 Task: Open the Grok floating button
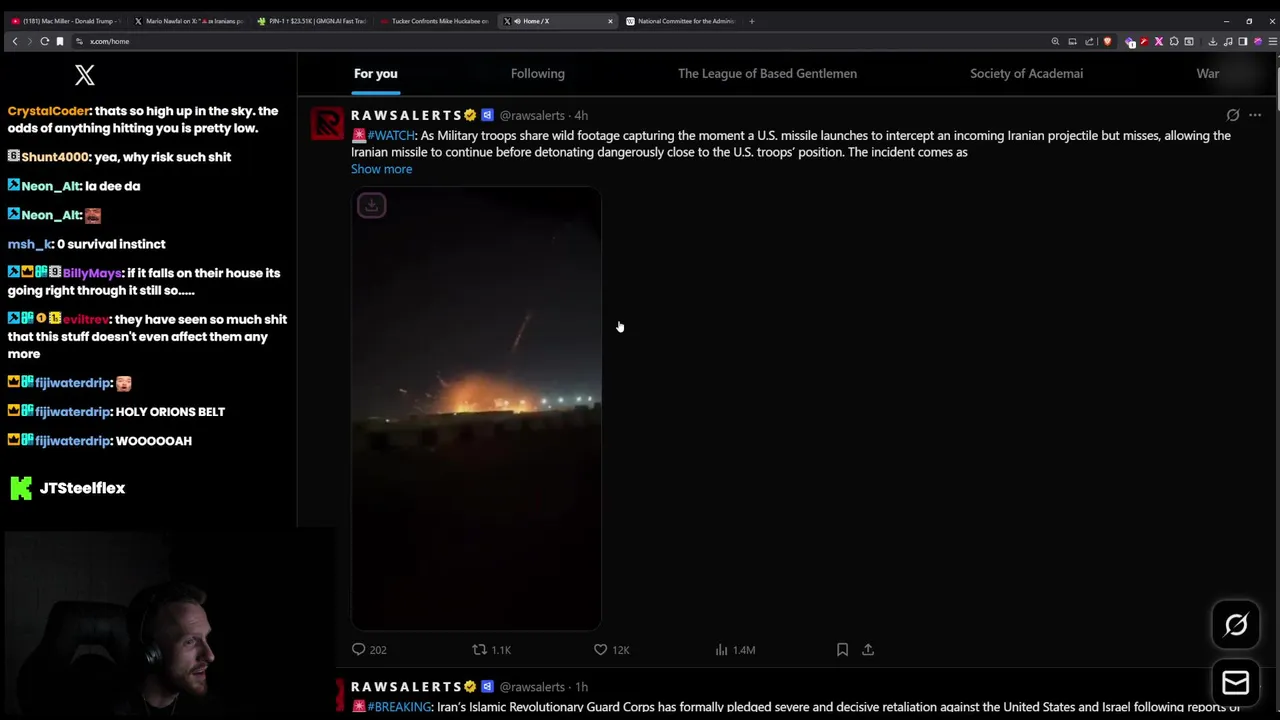[x=1236, y=625]
